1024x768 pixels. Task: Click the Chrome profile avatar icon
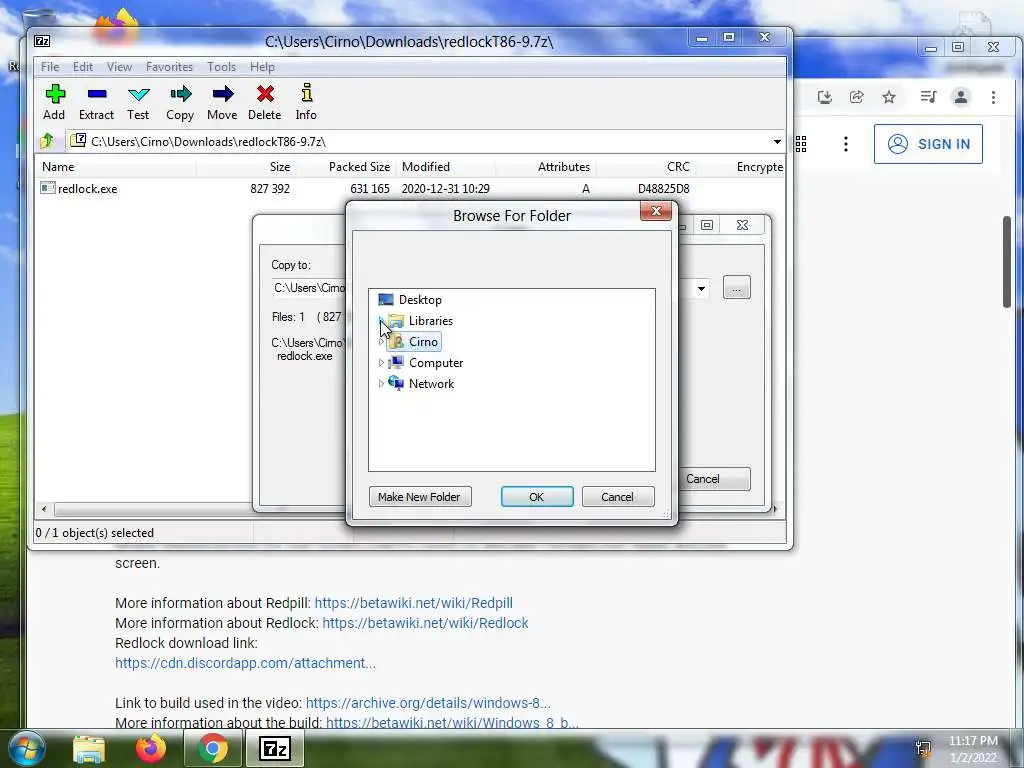961,97
